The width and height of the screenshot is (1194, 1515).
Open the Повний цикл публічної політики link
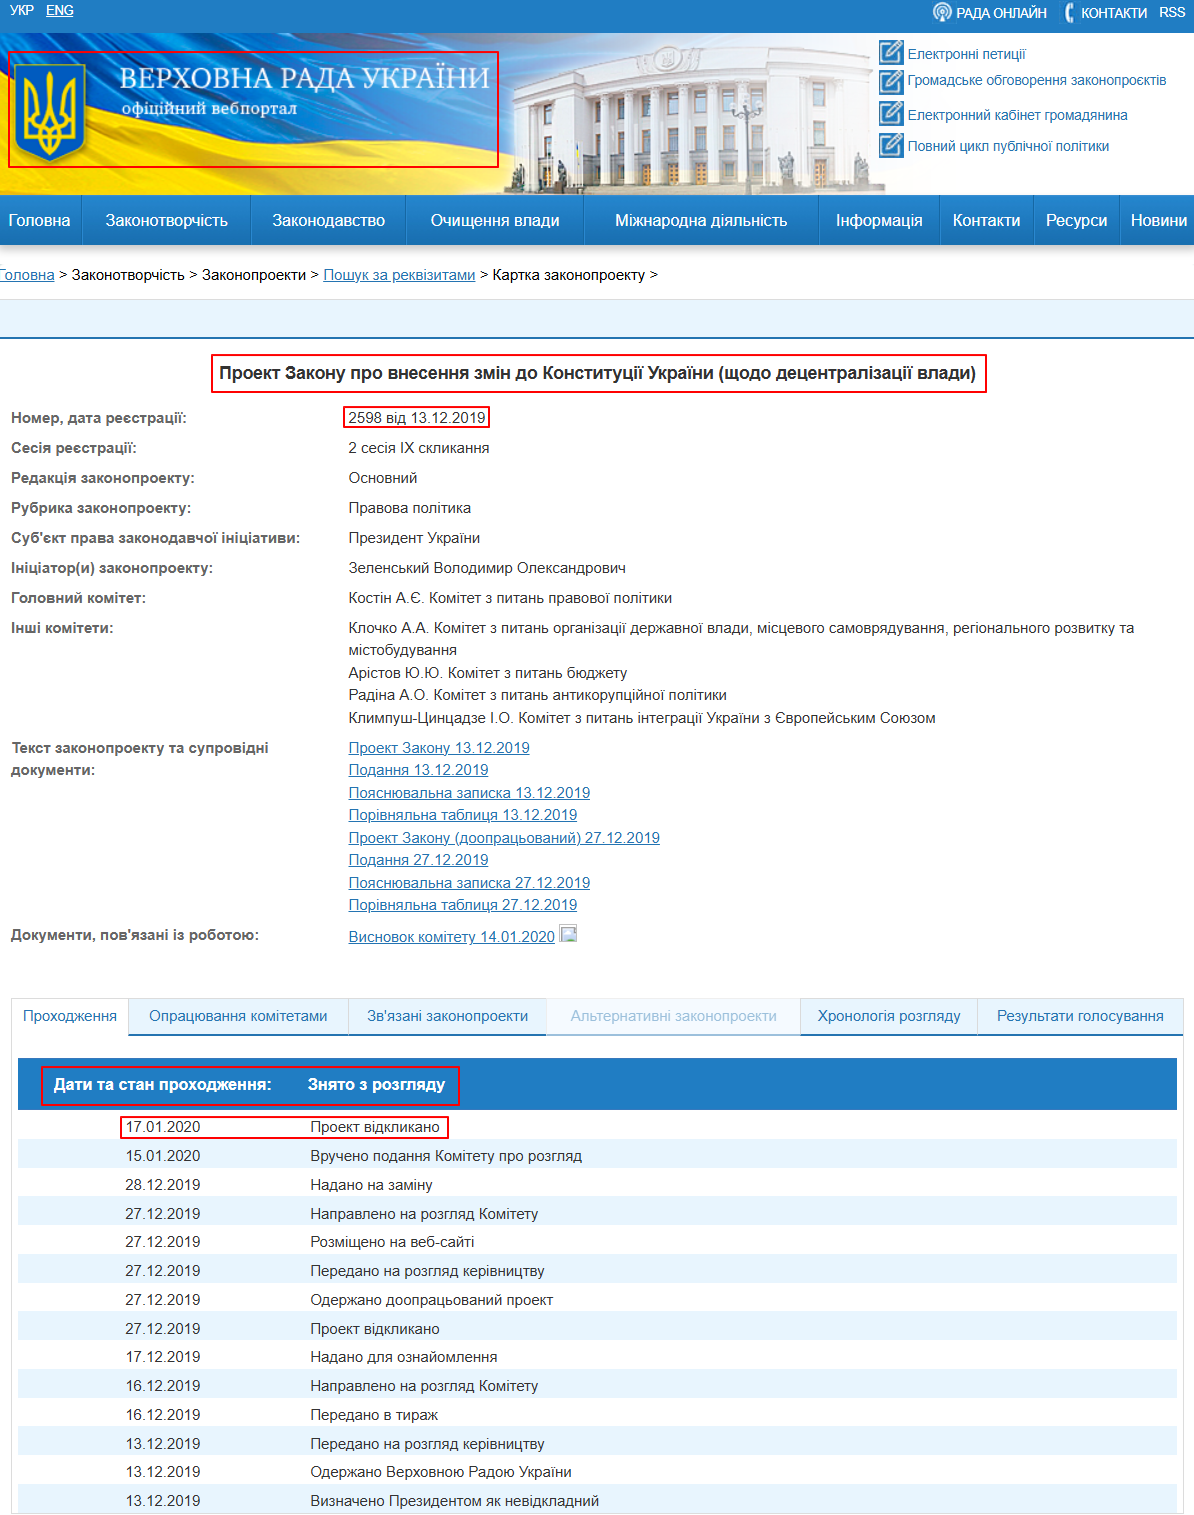point(1008,146)
